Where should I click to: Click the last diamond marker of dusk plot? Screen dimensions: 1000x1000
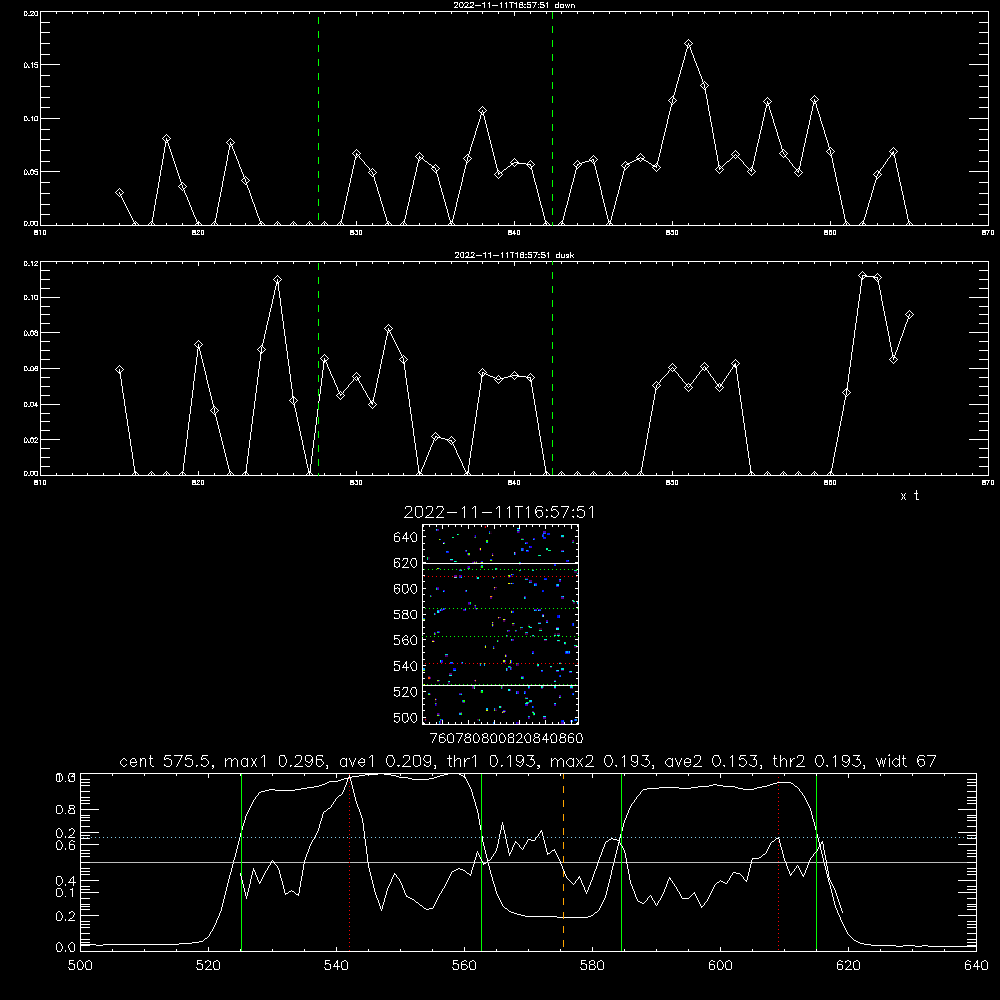click(909, 314)
